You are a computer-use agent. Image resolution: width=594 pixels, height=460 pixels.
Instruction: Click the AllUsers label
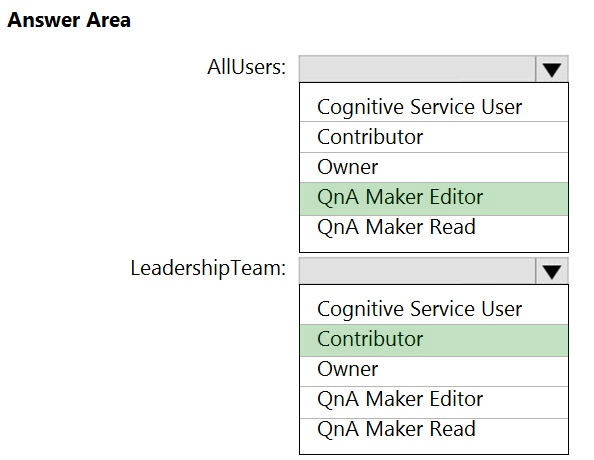pyautogui.click(x=246, y=67)
